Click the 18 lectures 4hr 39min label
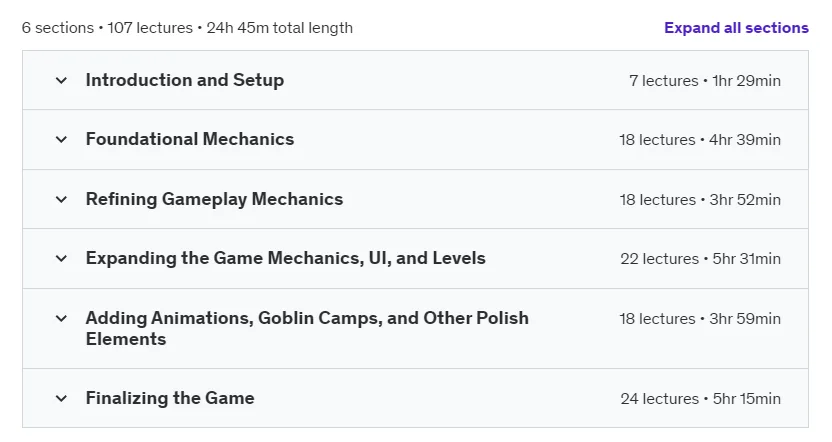This screenshot has width=832, height=442. [x=700, y=140]
